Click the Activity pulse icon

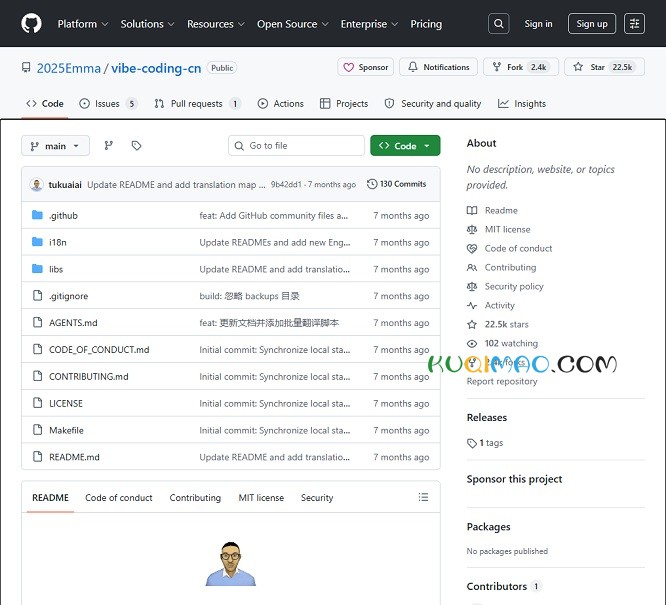pos(472,305)
